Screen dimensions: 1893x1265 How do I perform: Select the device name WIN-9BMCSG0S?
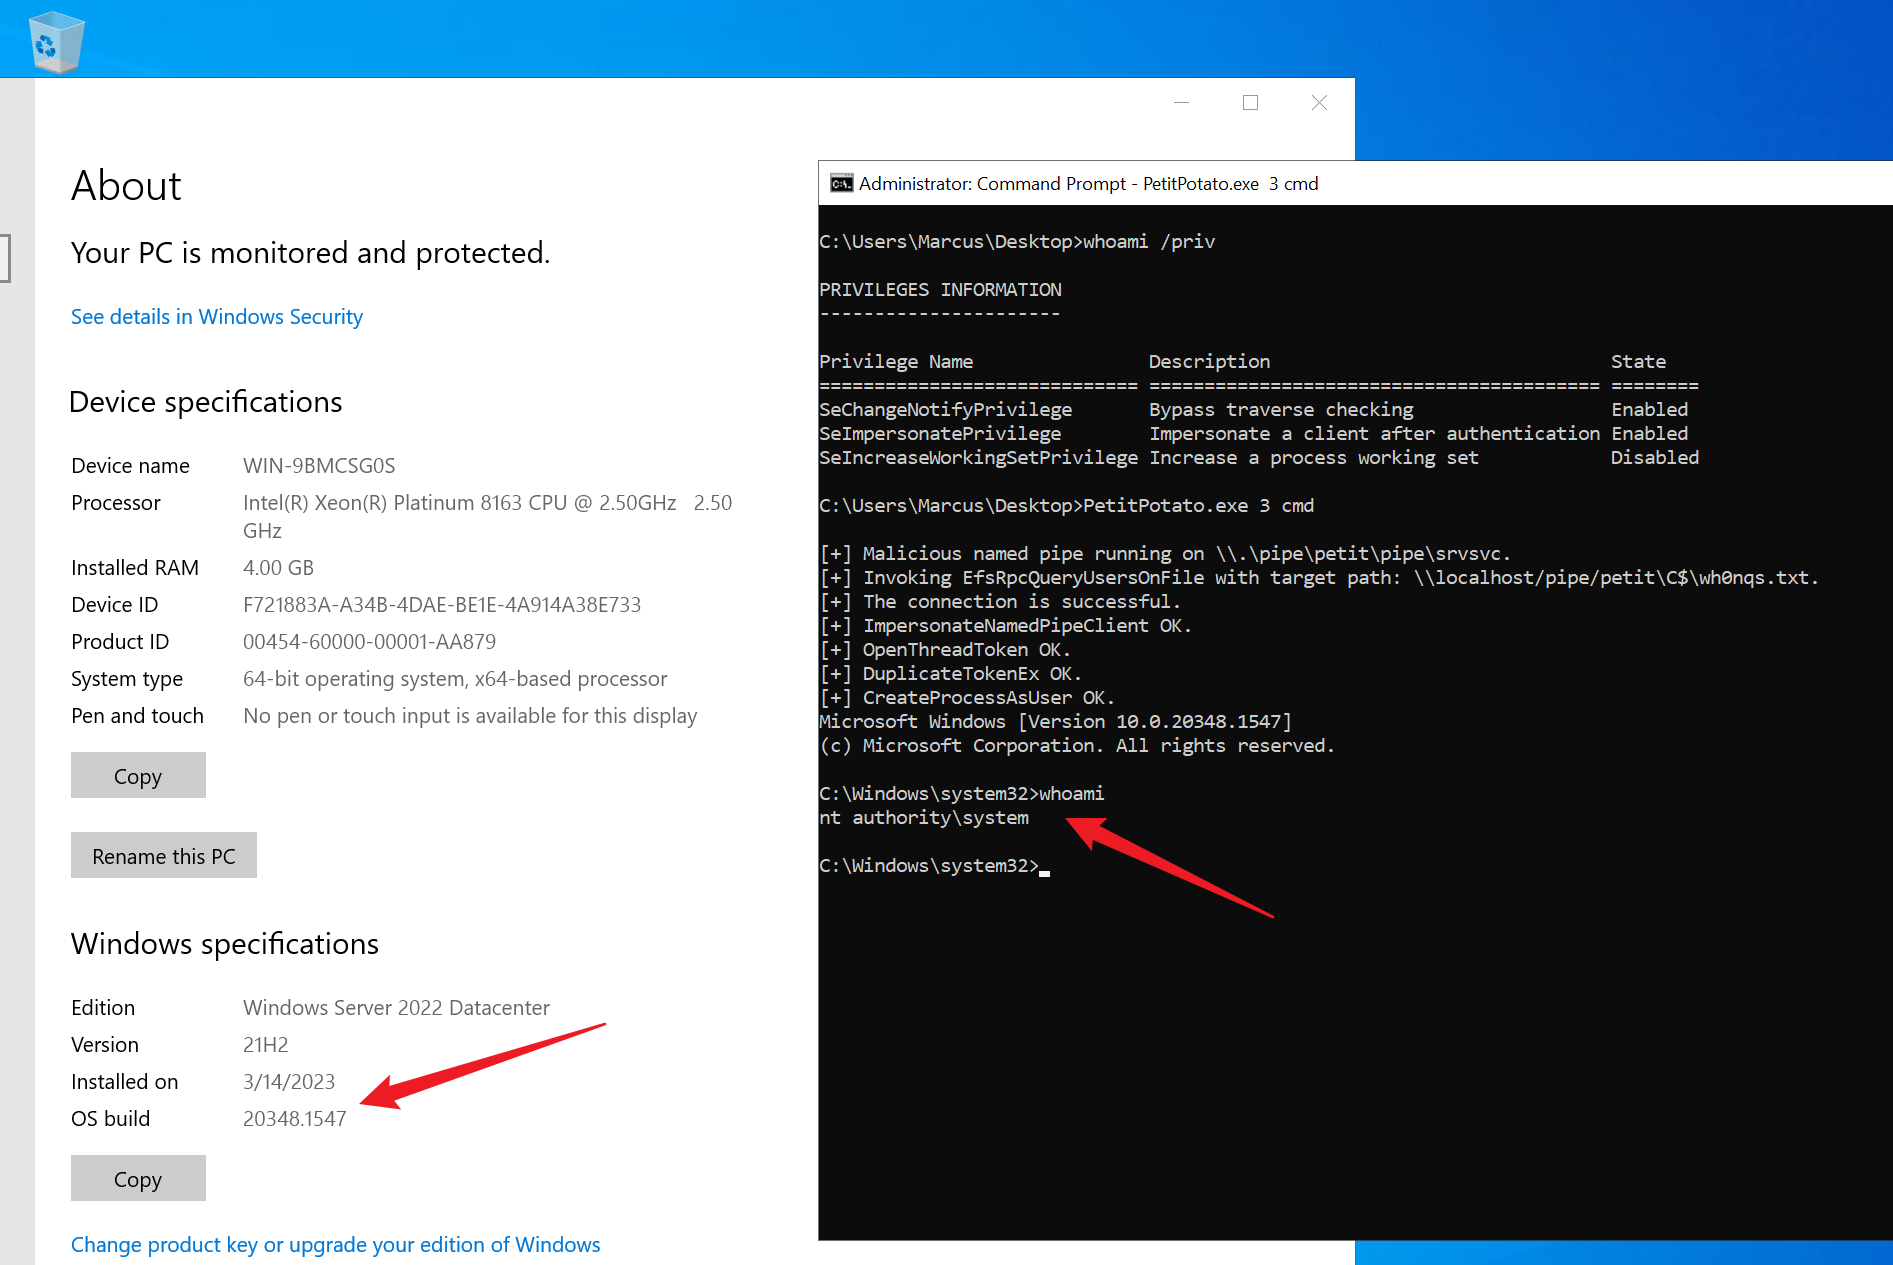(x=319, y=466)
